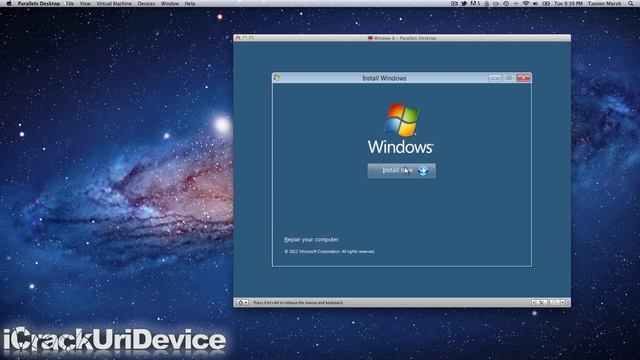
Task: Open the Virtual Machine menu
Action: tap(114, 3)
